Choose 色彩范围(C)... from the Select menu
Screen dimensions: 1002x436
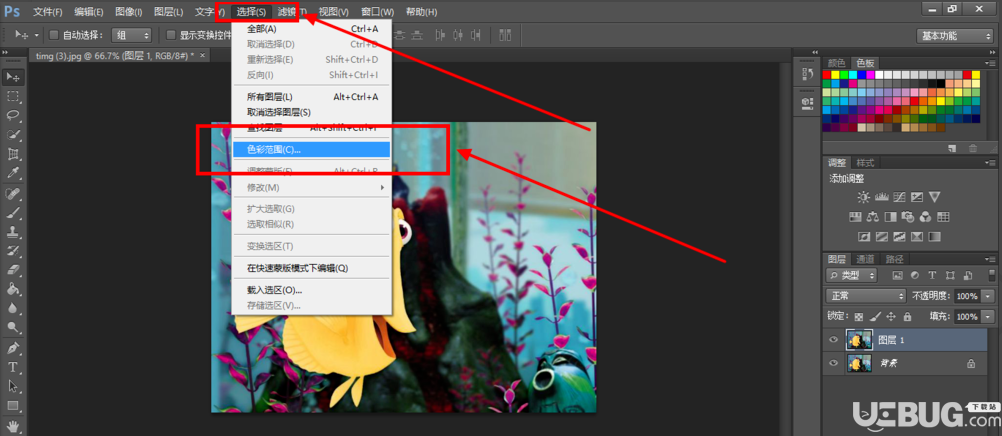(311, 150)
